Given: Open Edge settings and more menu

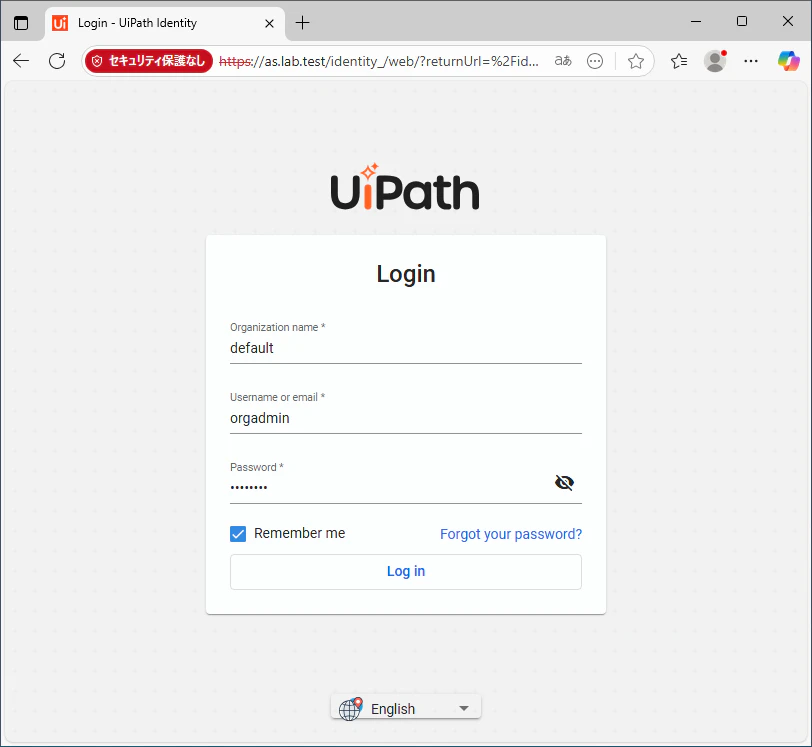Looking at the screenshot, I should [751, 61].
